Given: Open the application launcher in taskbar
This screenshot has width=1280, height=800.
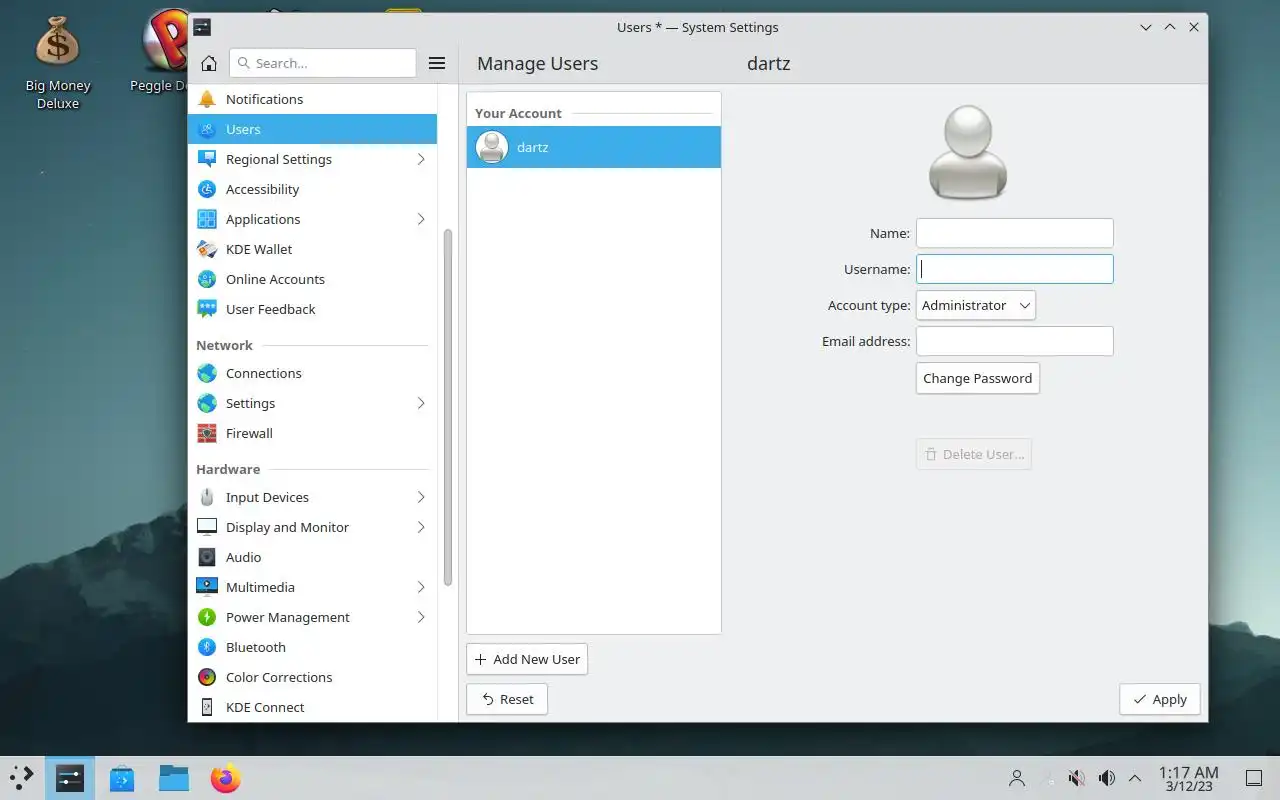Looking at the screenshot, I should 21,778.
